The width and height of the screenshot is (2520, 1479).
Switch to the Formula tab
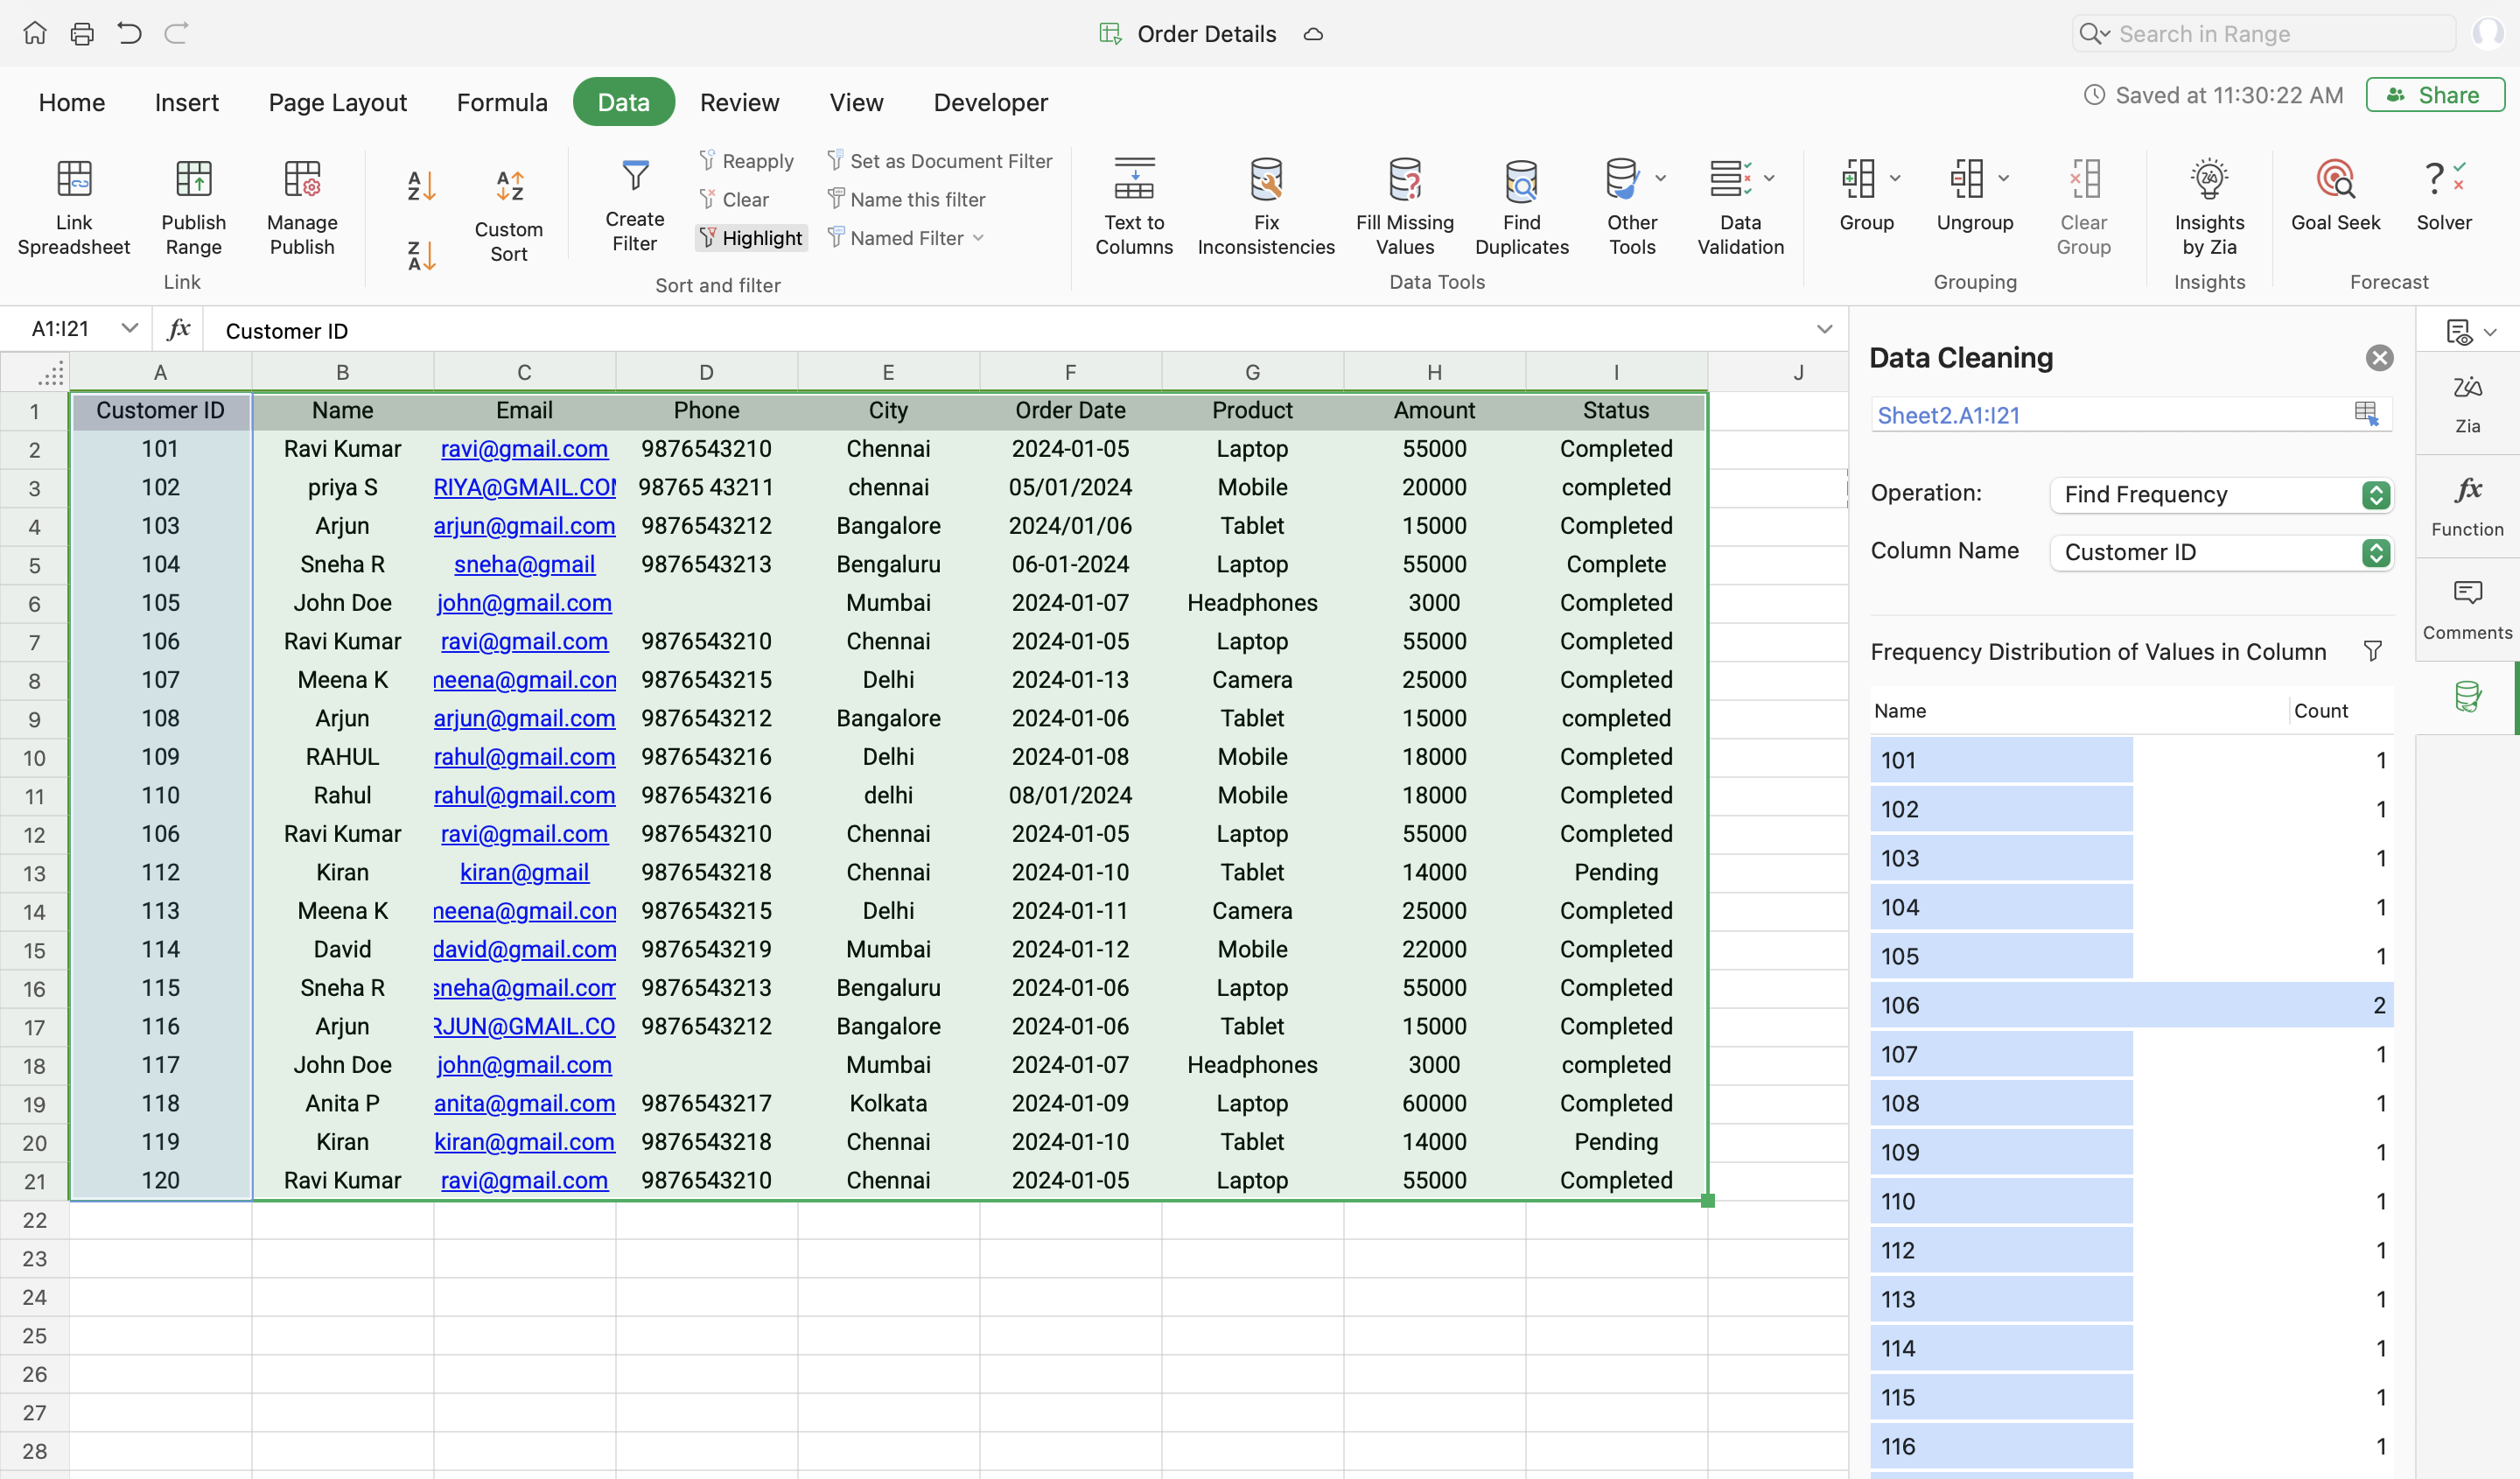pyautogui.click(x=501, y=102)
